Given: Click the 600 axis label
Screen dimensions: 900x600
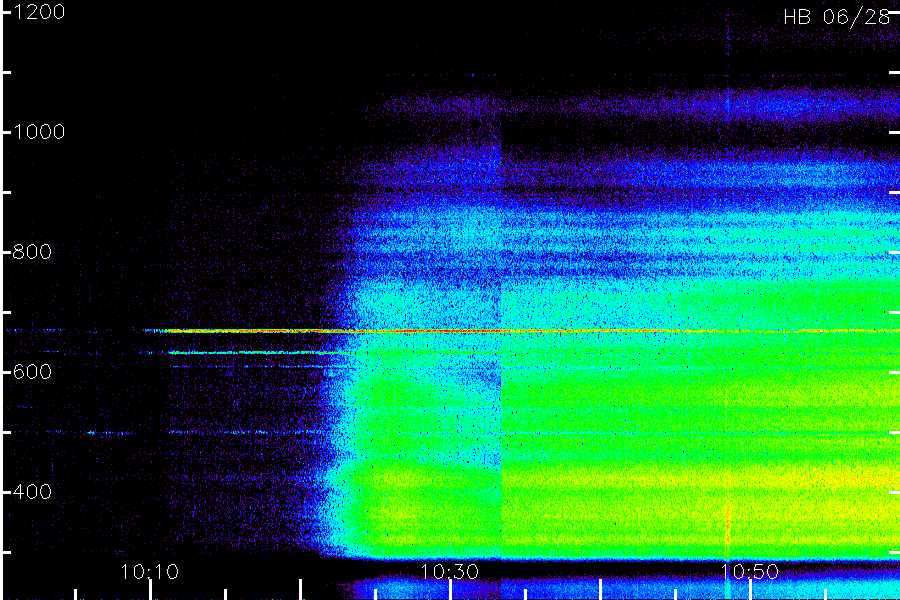Looking at the screenshot, I should (x=32, y=371).
